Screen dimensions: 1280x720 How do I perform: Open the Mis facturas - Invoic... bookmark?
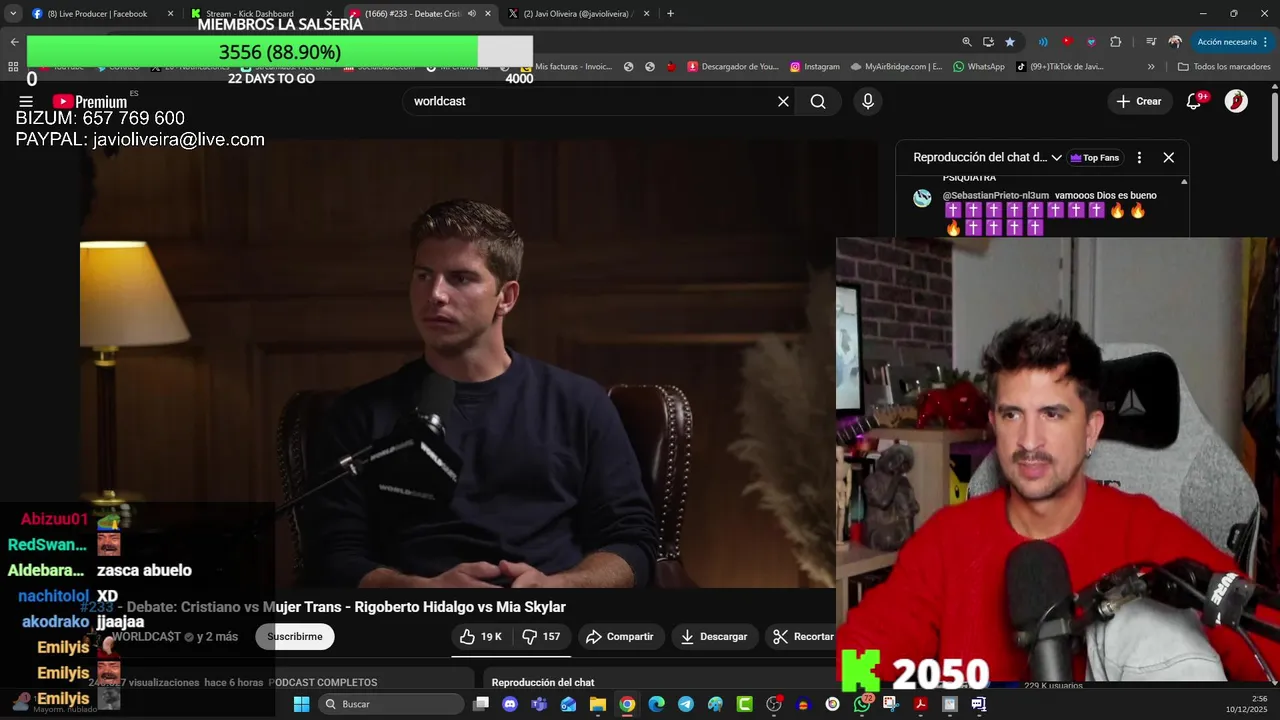tap(566, 67)
